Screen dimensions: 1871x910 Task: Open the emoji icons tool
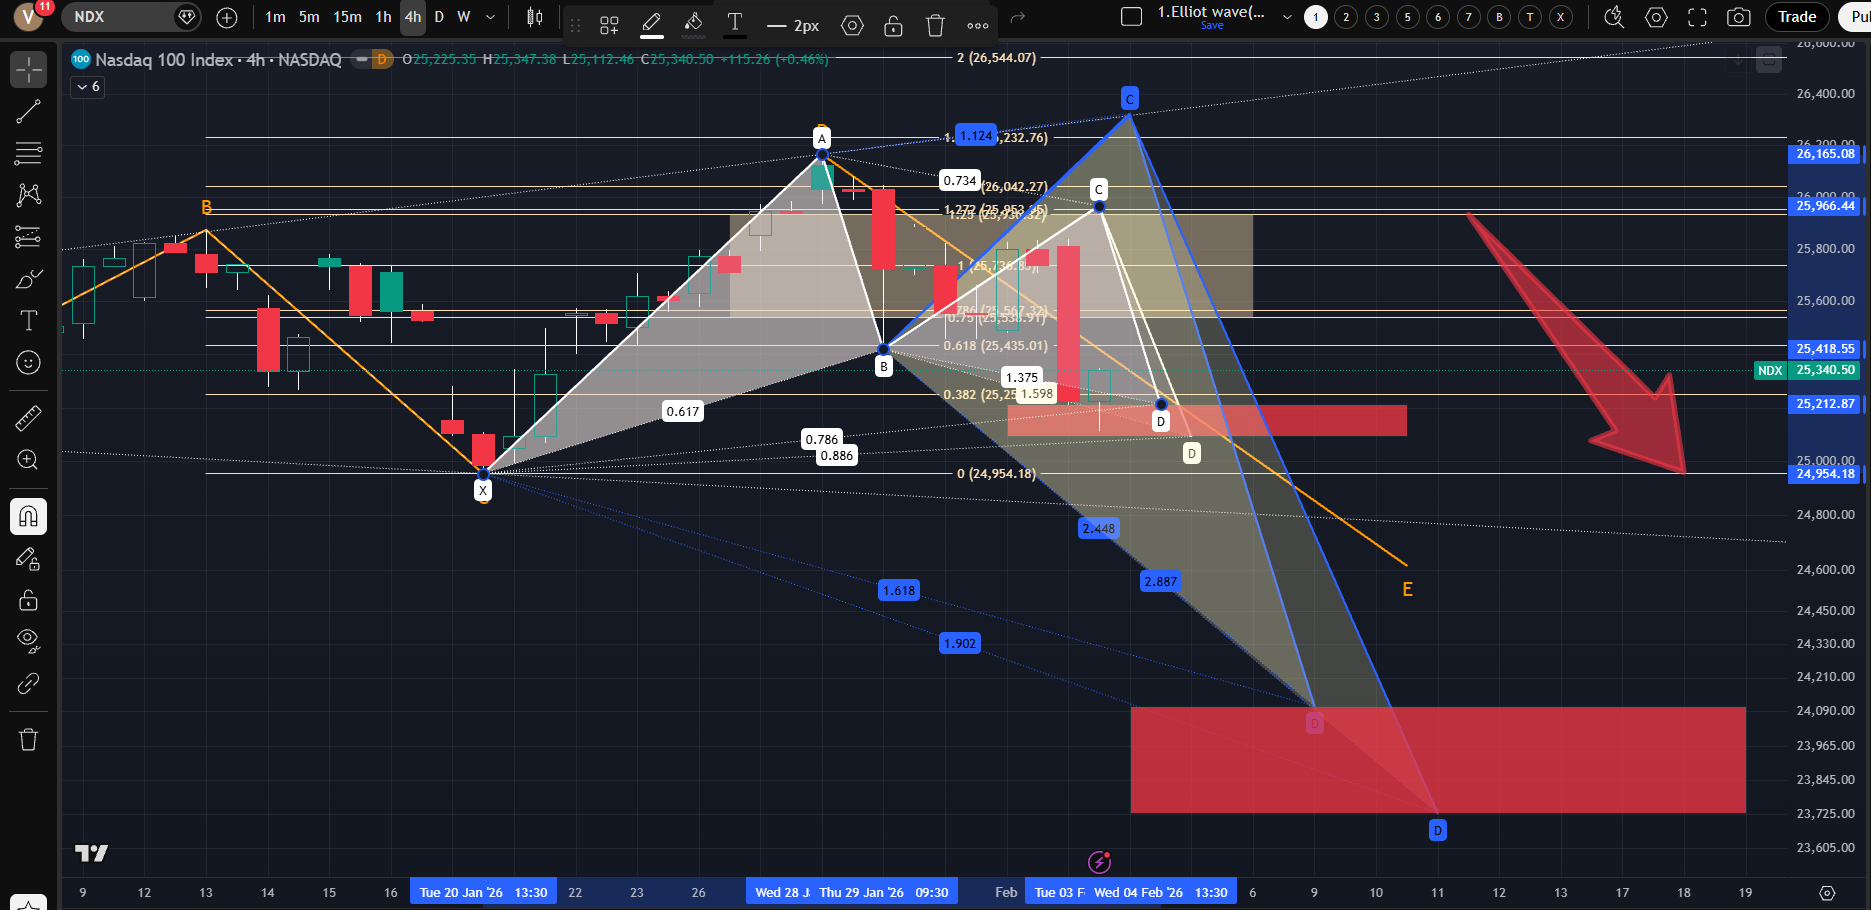pyautogui.click(x=28, y=362)
